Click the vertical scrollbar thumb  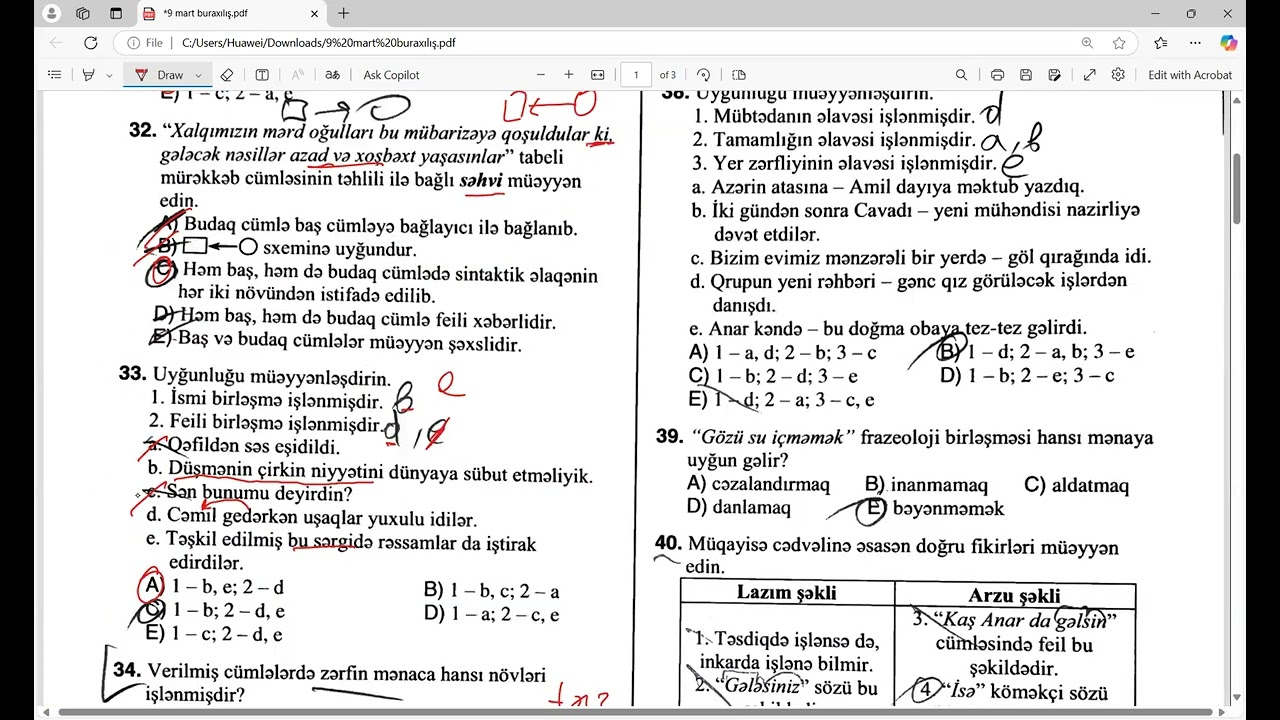[x=1238, y=188]
